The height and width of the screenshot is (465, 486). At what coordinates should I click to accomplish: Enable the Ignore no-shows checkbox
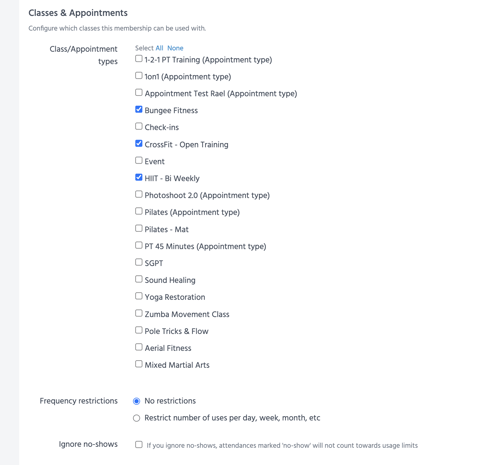tap(139, 445)
